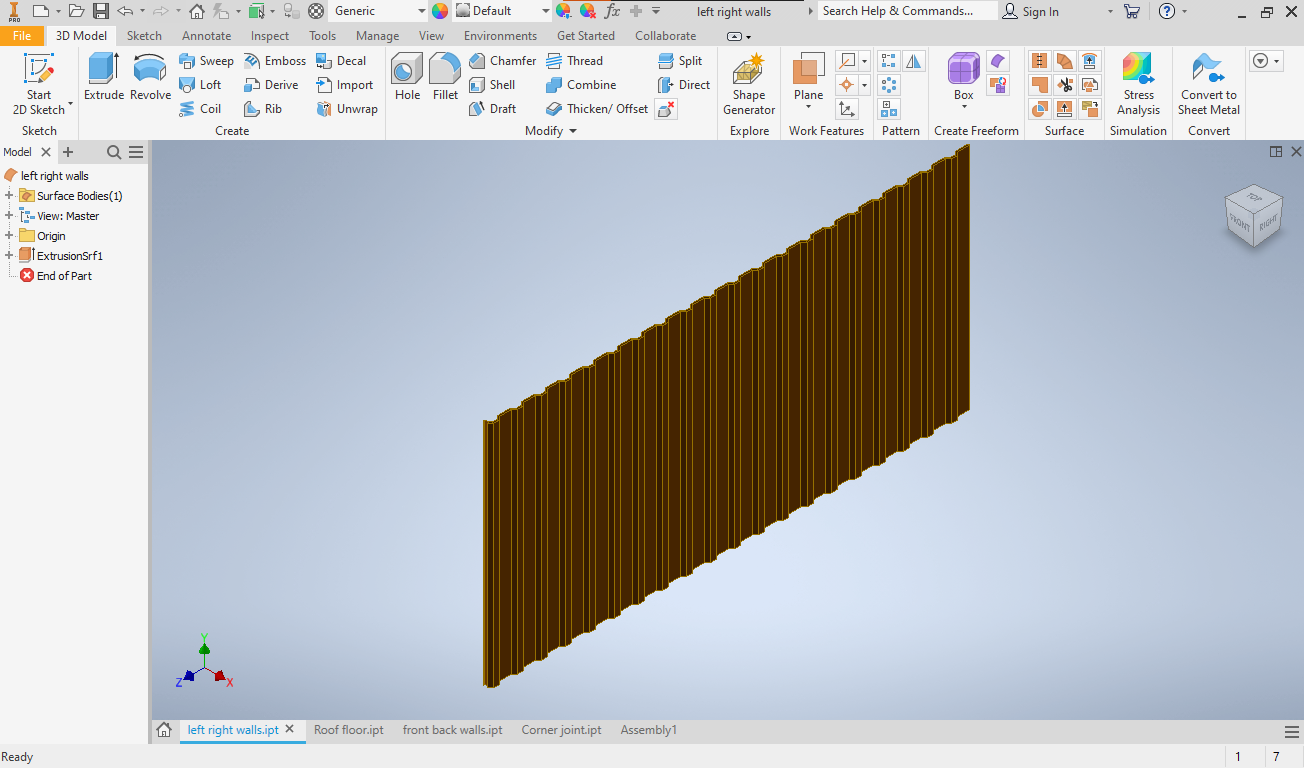Select the Rib tool

[263, 109]
